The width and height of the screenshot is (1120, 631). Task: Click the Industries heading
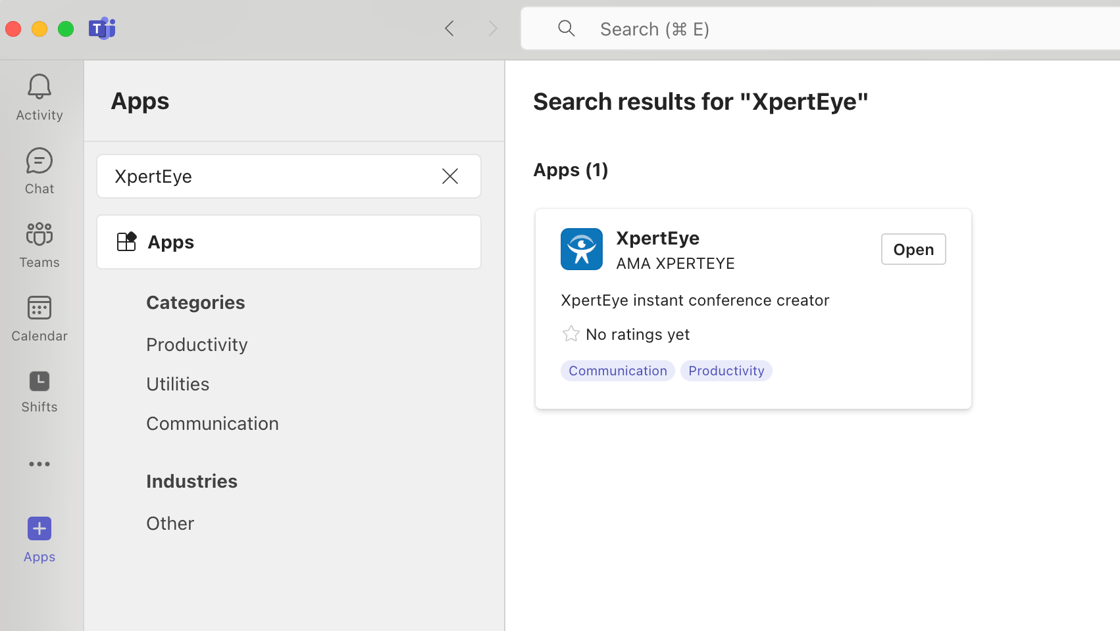click(192, 482)
